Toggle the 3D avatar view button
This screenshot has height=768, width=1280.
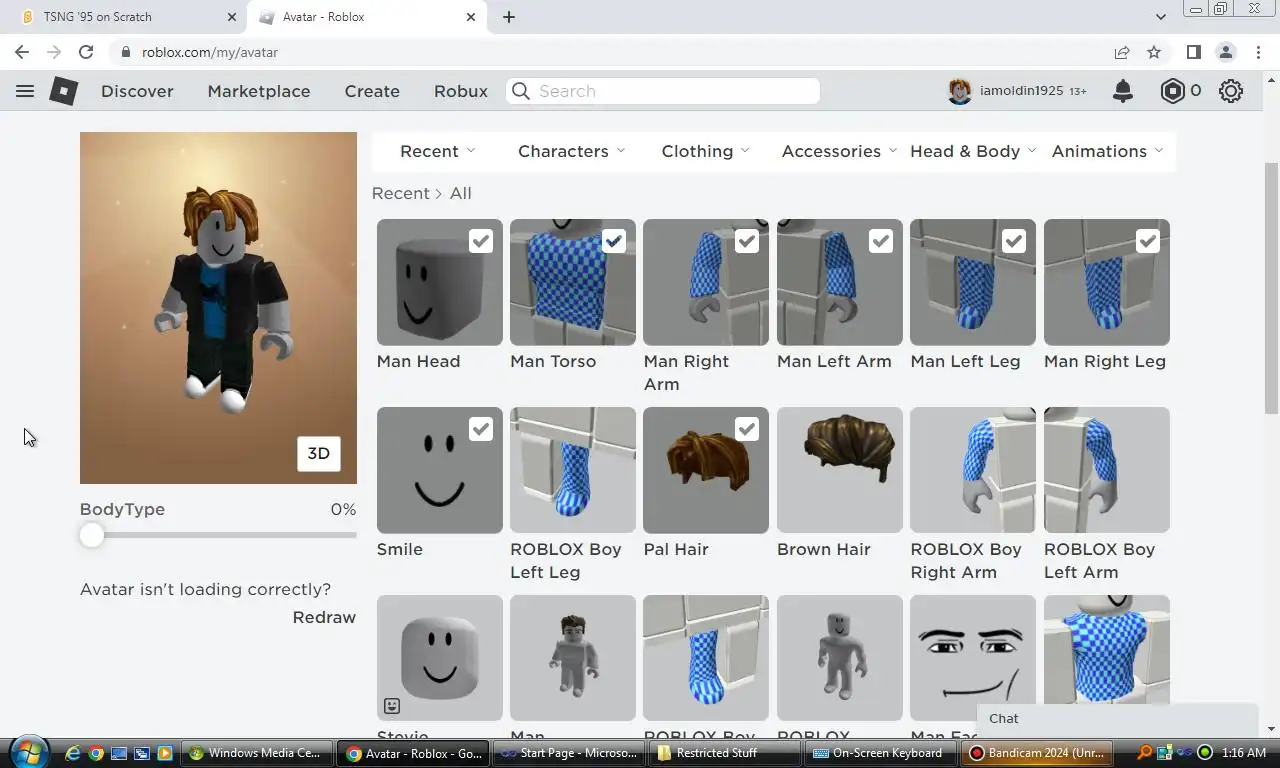[x=319, y=454]
